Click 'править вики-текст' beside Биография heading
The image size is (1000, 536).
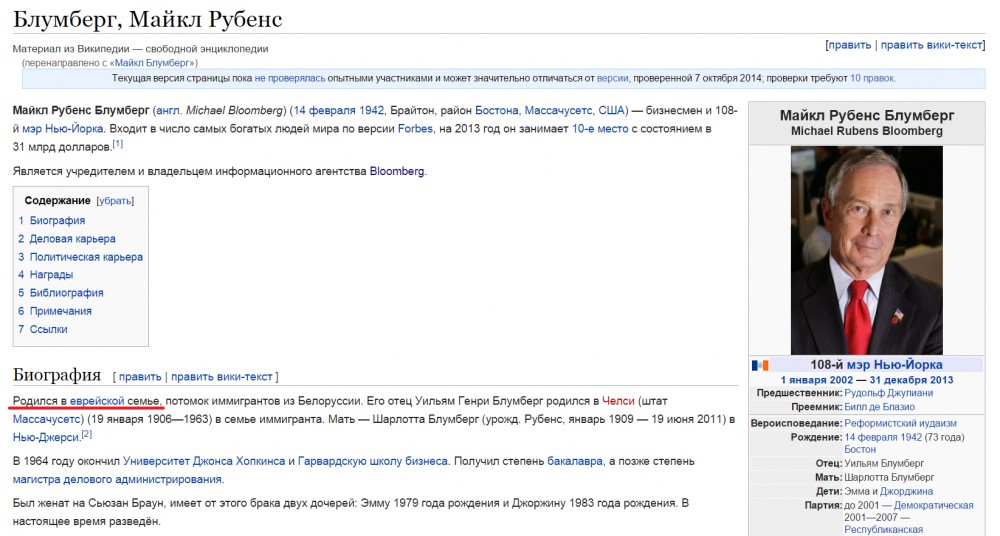[221, 377]
